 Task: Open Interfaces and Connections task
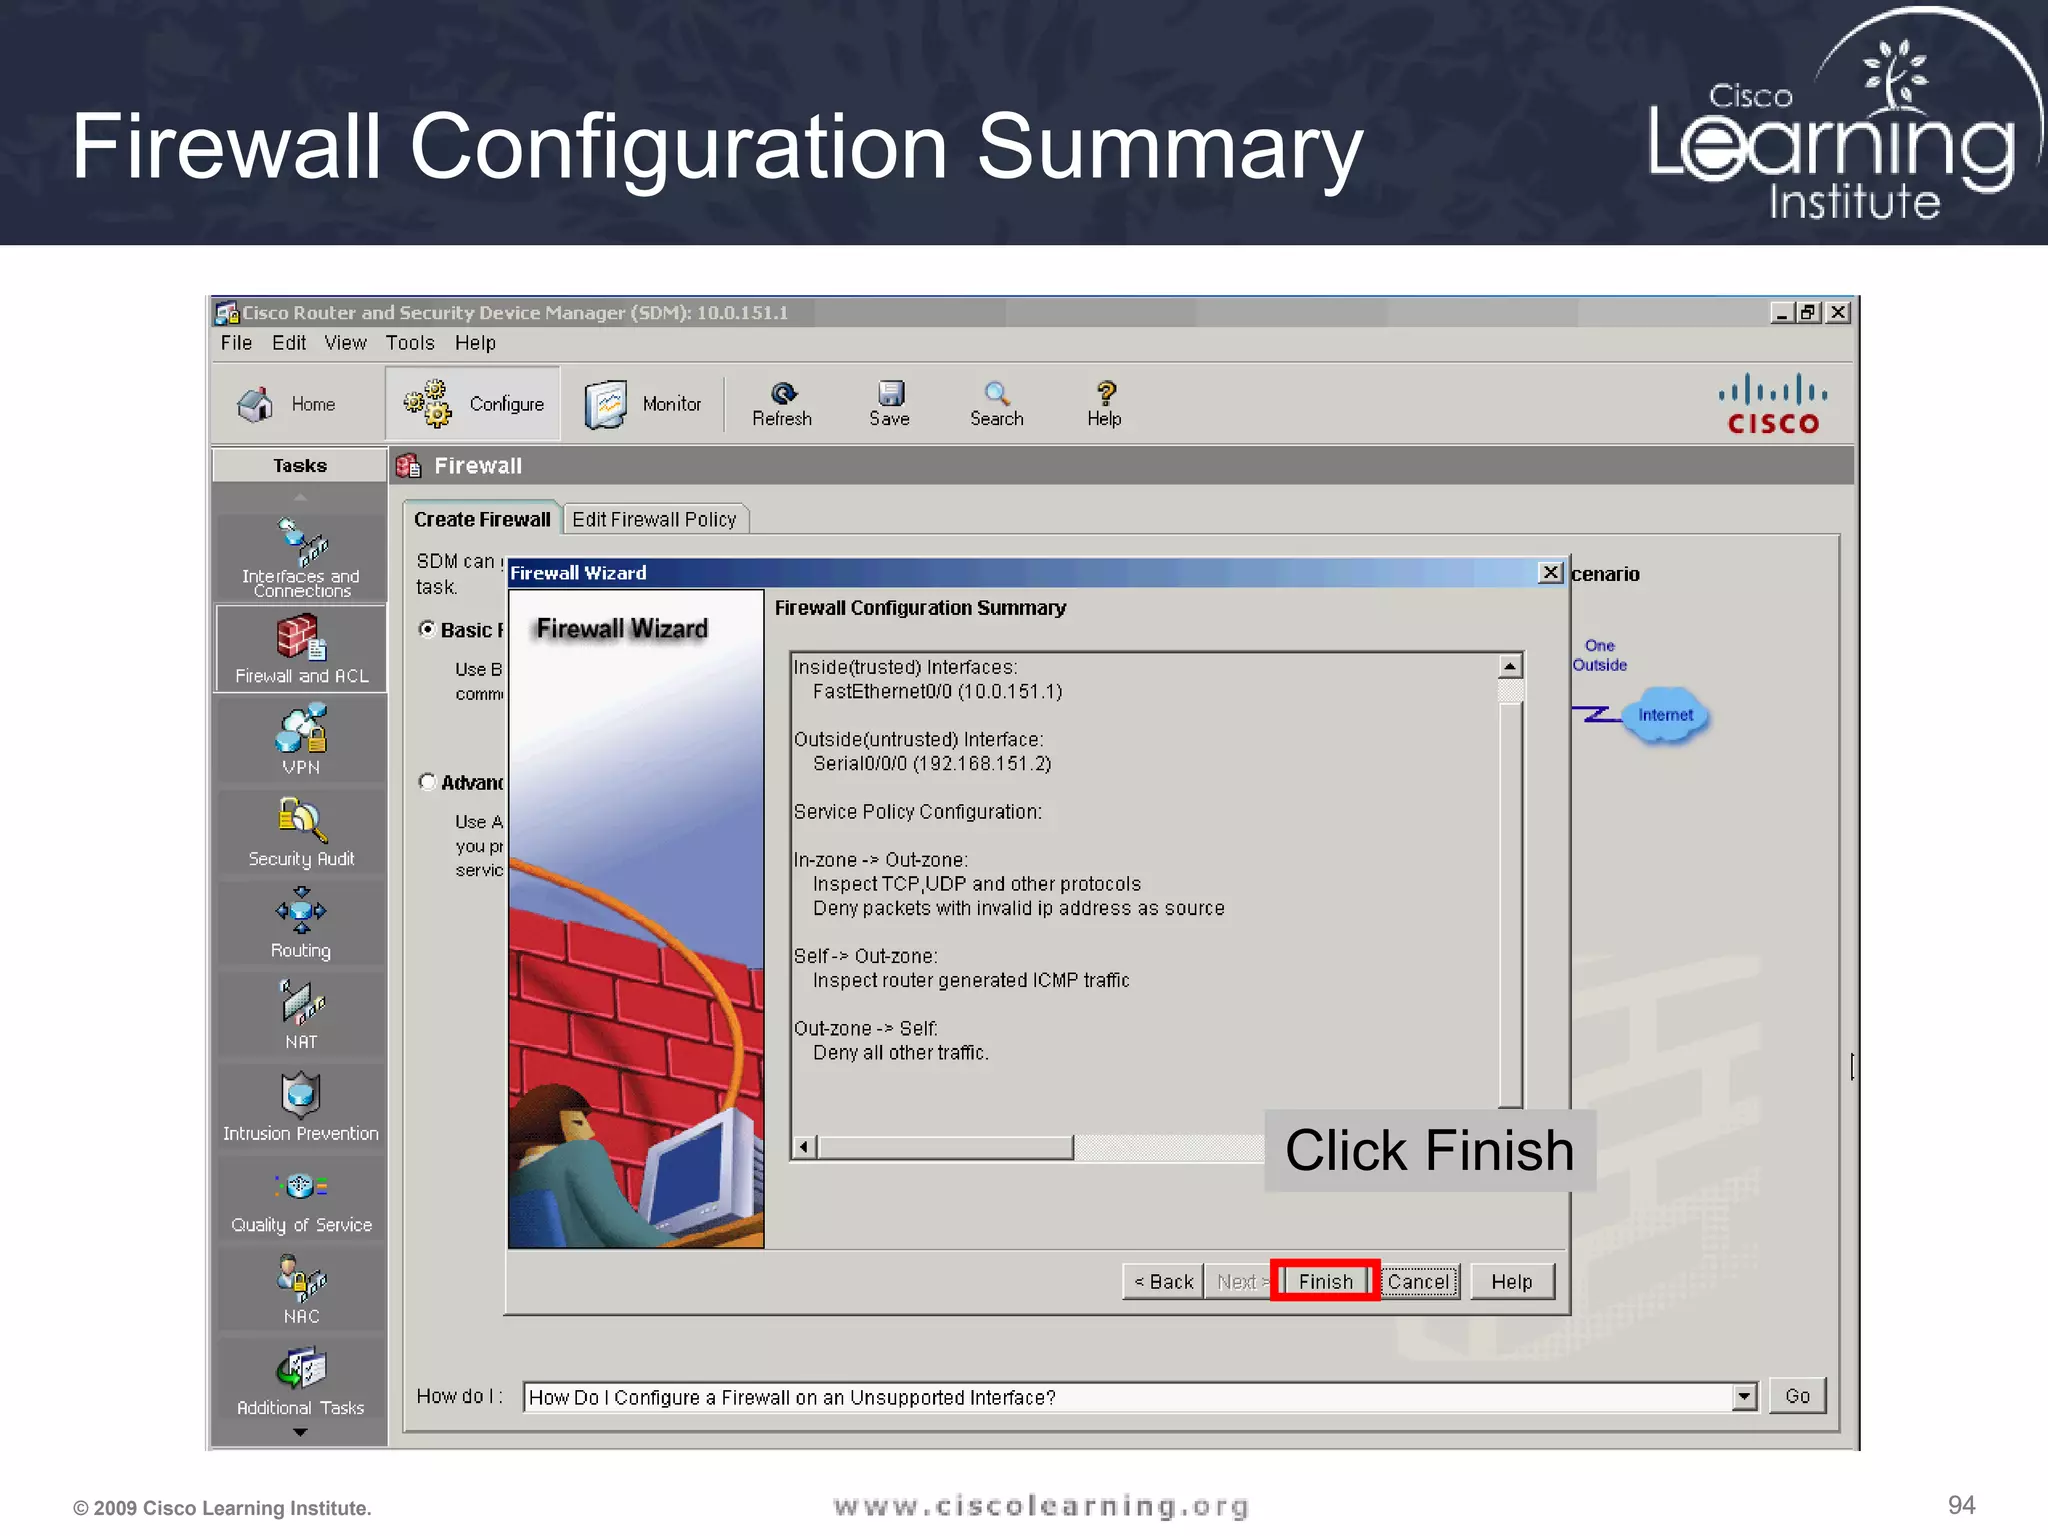(x=301, y=558)
